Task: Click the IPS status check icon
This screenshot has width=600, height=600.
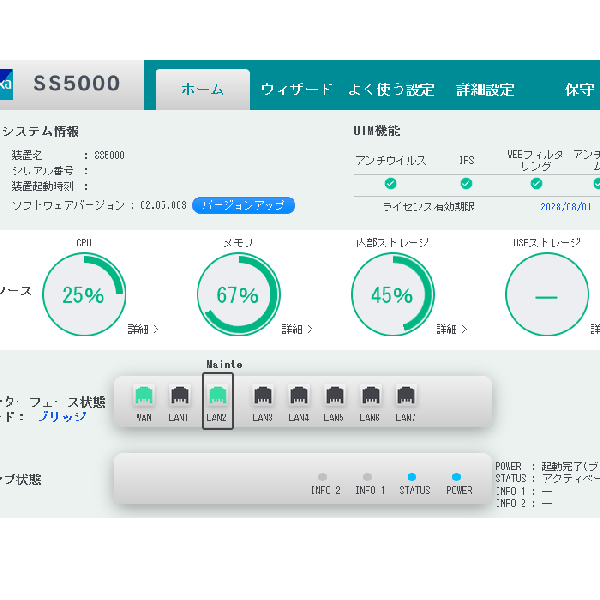Action: pyautogui.click(x=466, y=184)
